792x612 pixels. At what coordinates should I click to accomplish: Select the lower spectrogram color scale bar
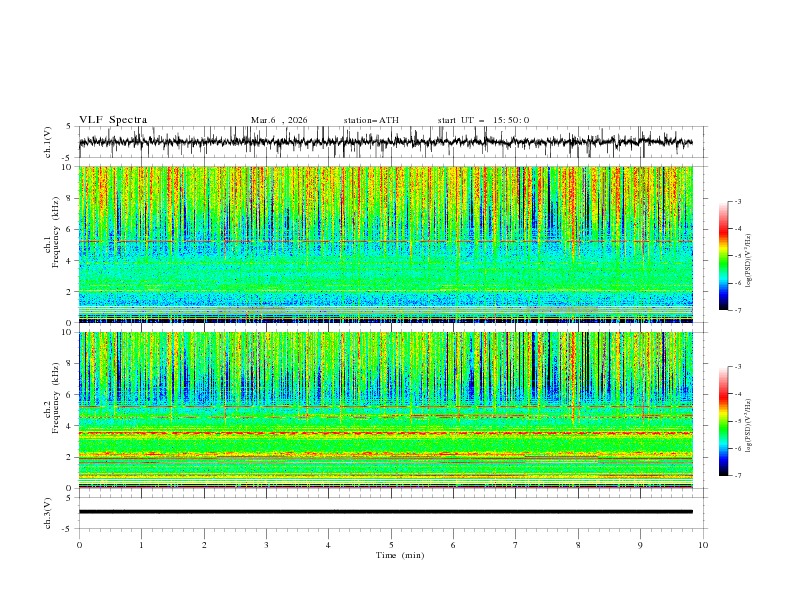click(723, 421)
